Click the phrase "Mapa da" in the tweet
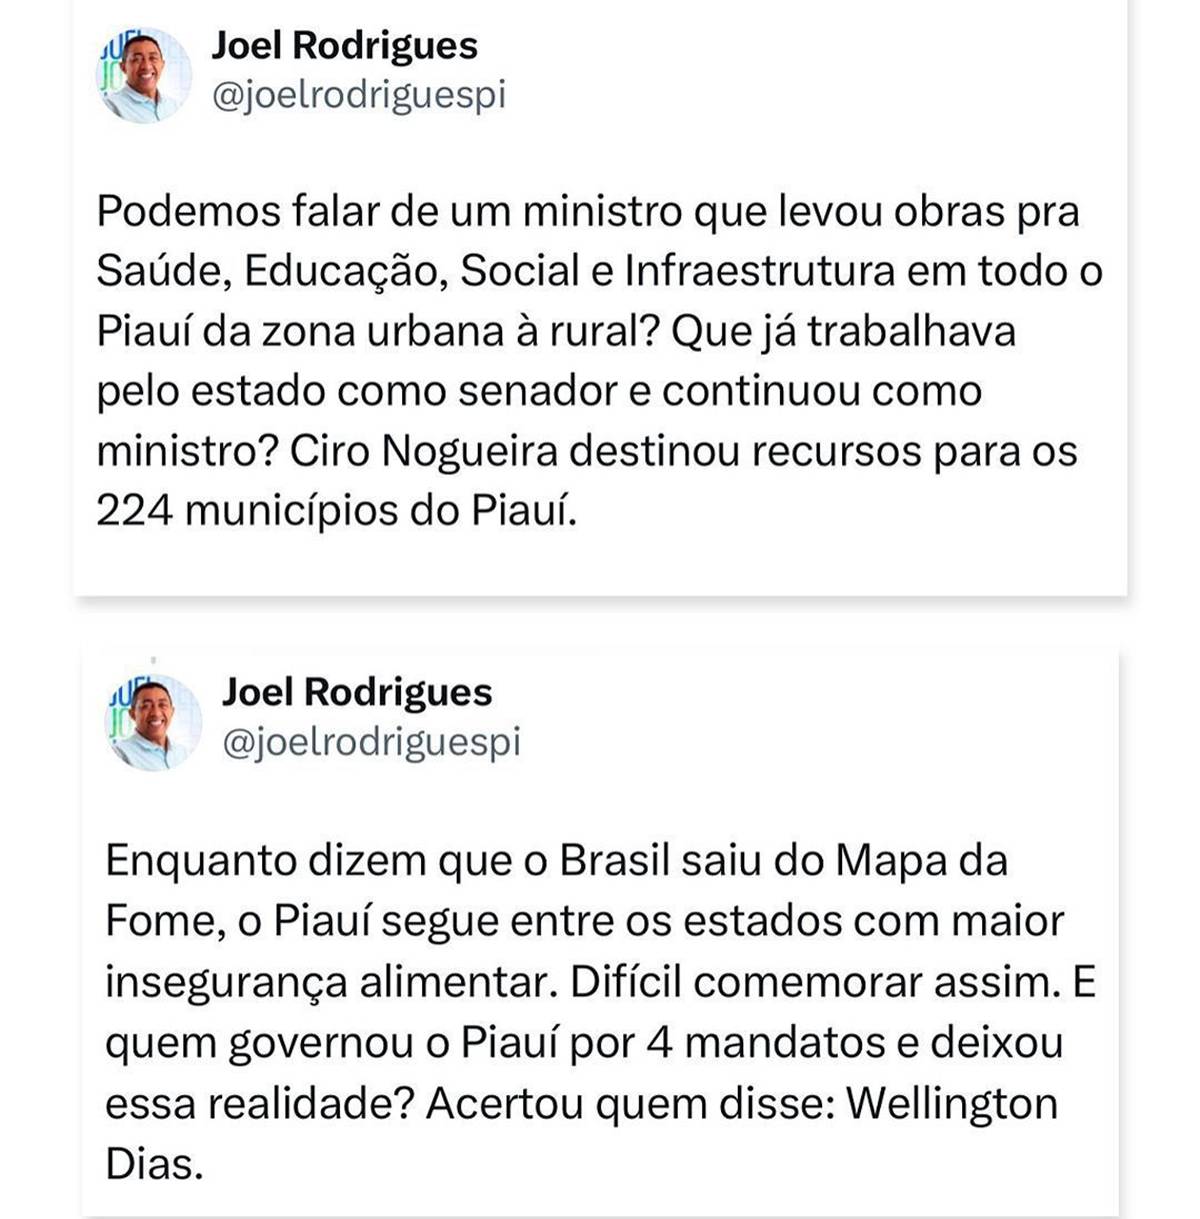This screenshot has height=1219, width=1200. coord(921,861)
